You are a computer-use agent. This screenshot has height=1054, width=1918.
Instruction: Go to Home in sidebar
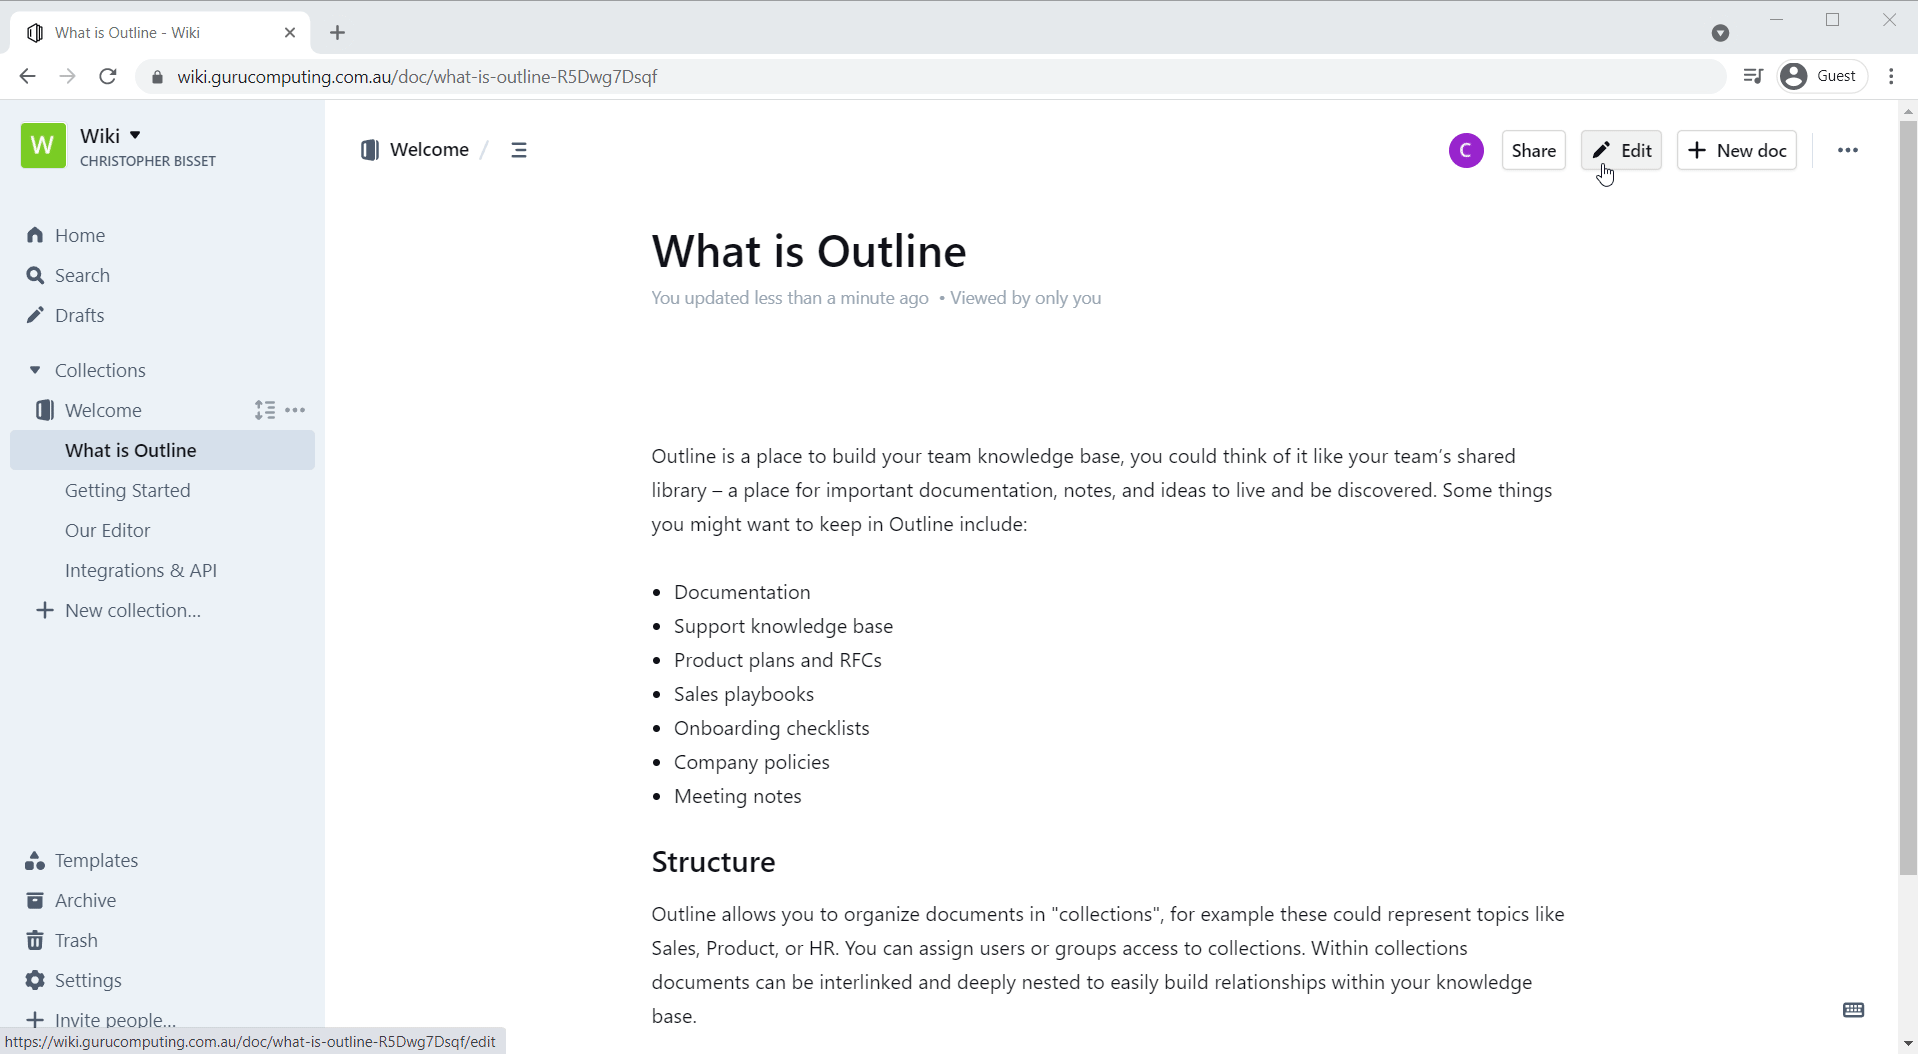[80, 235]
